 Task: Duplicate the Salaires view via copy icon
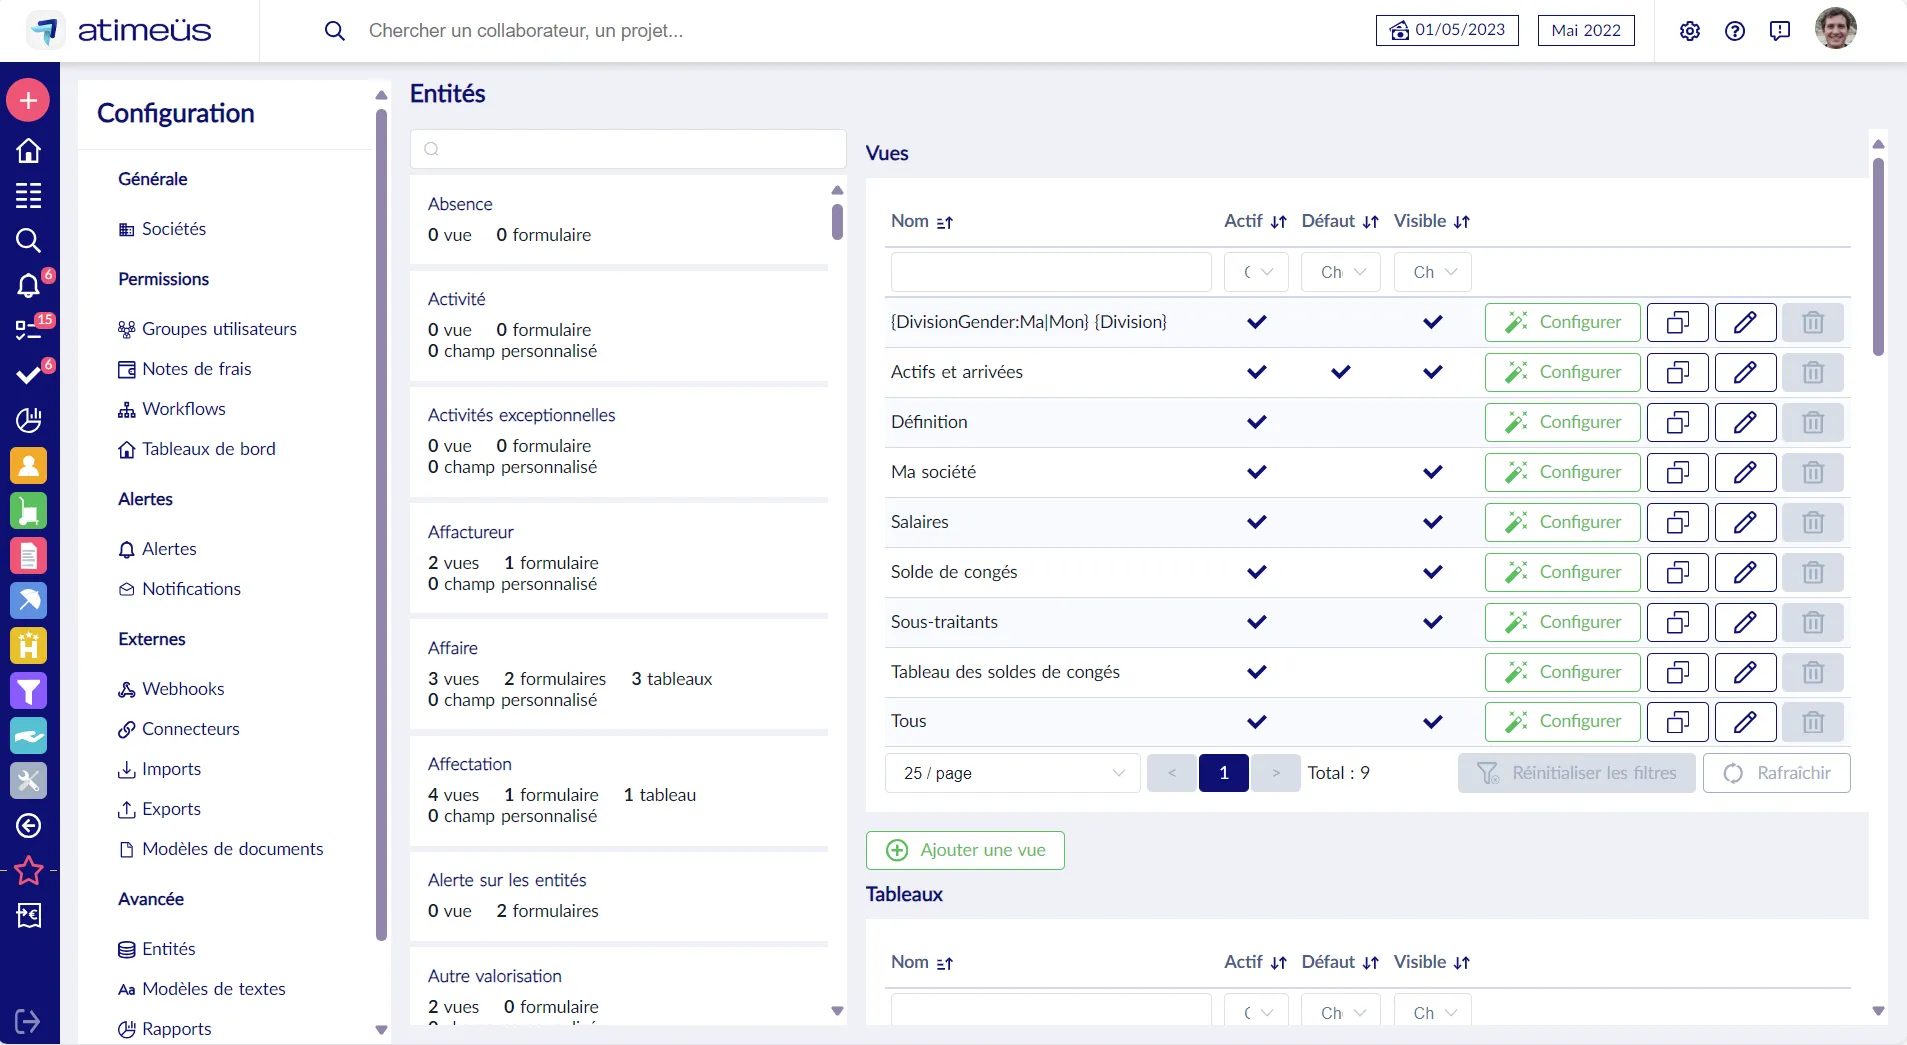point(1677,522)
